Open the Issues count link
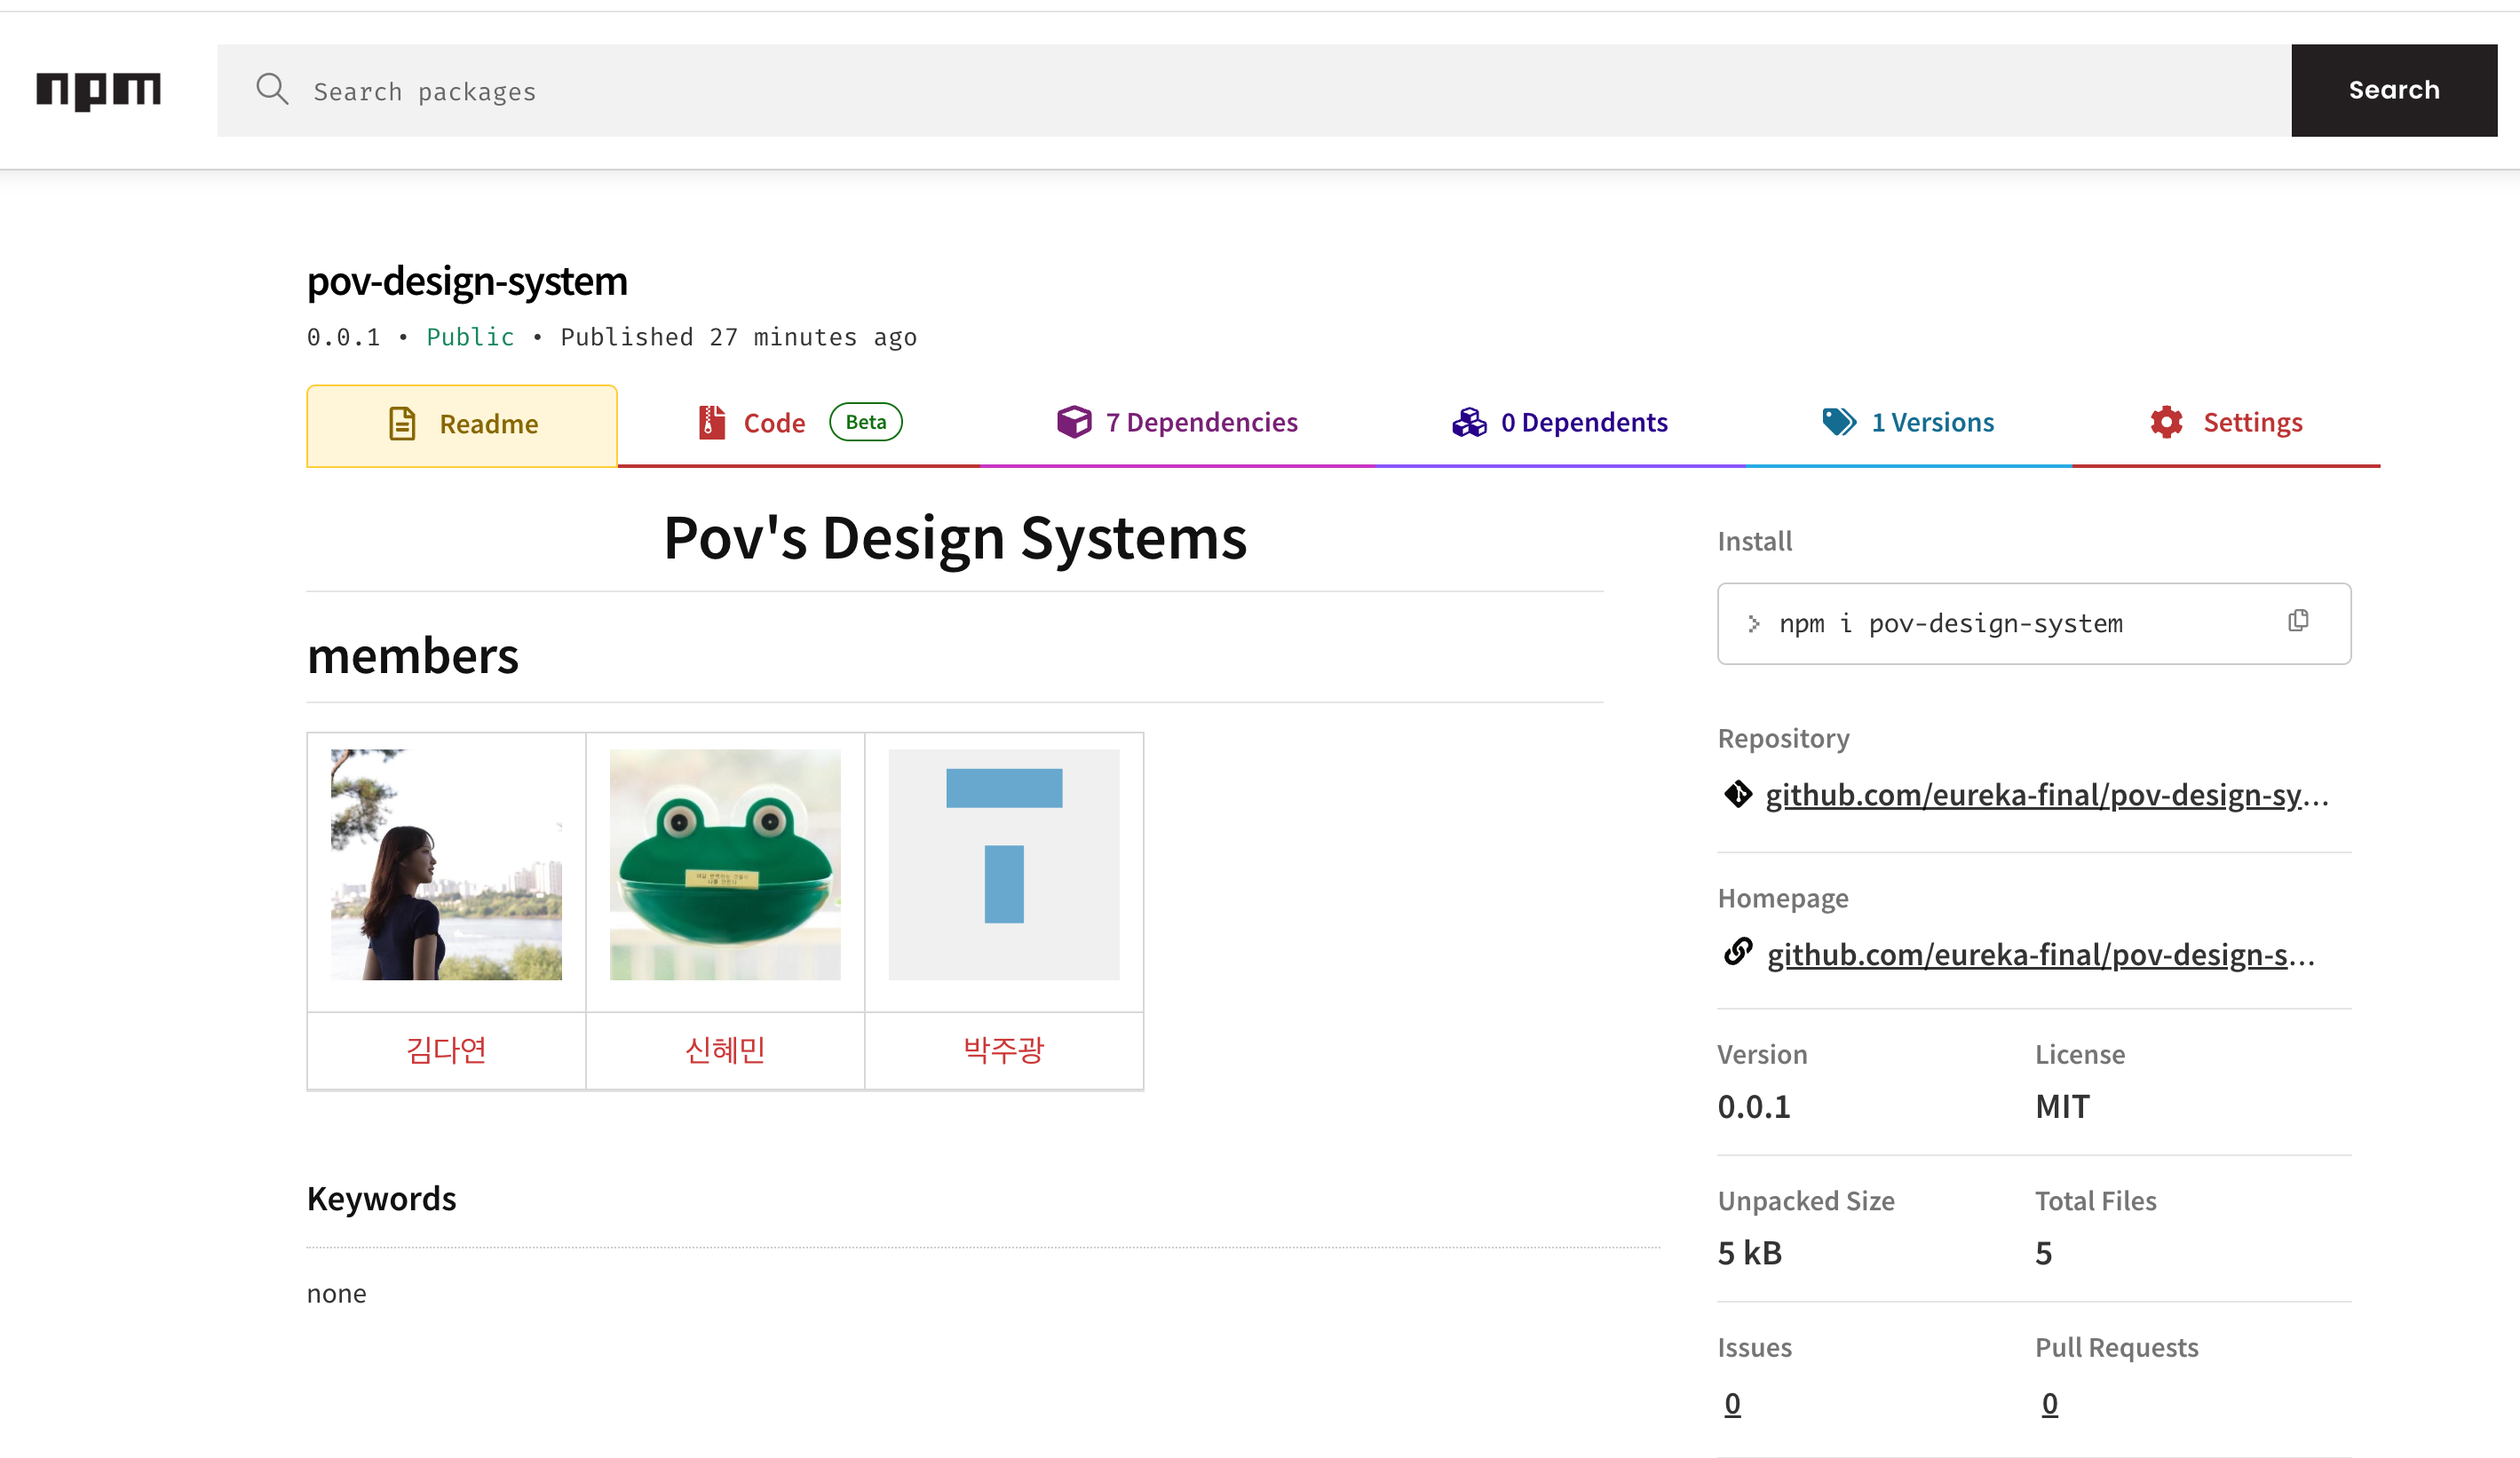 click(x=1732, y=1404)
